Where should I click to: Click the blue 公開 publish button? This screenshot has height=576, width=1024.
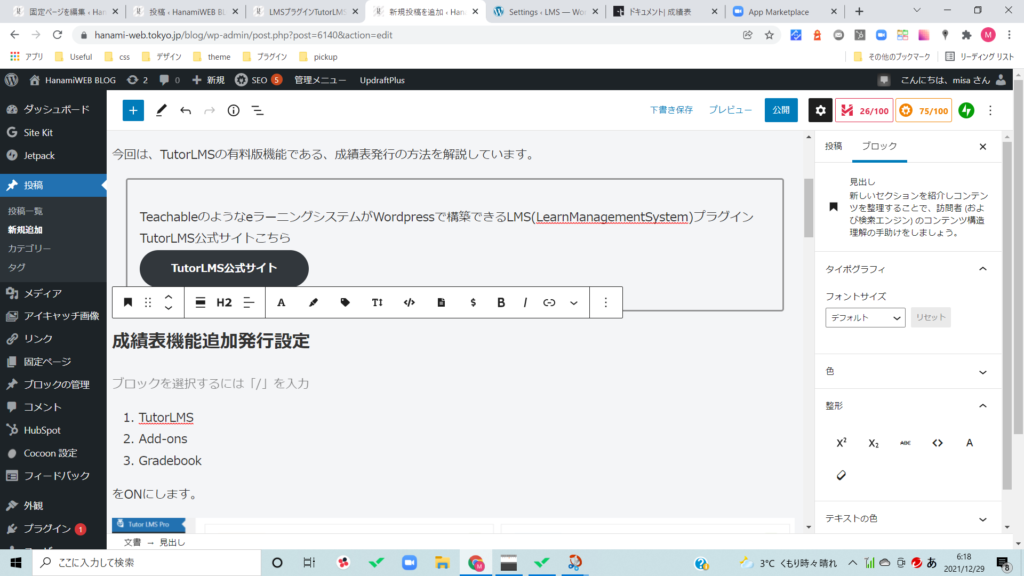coord(781,110)
